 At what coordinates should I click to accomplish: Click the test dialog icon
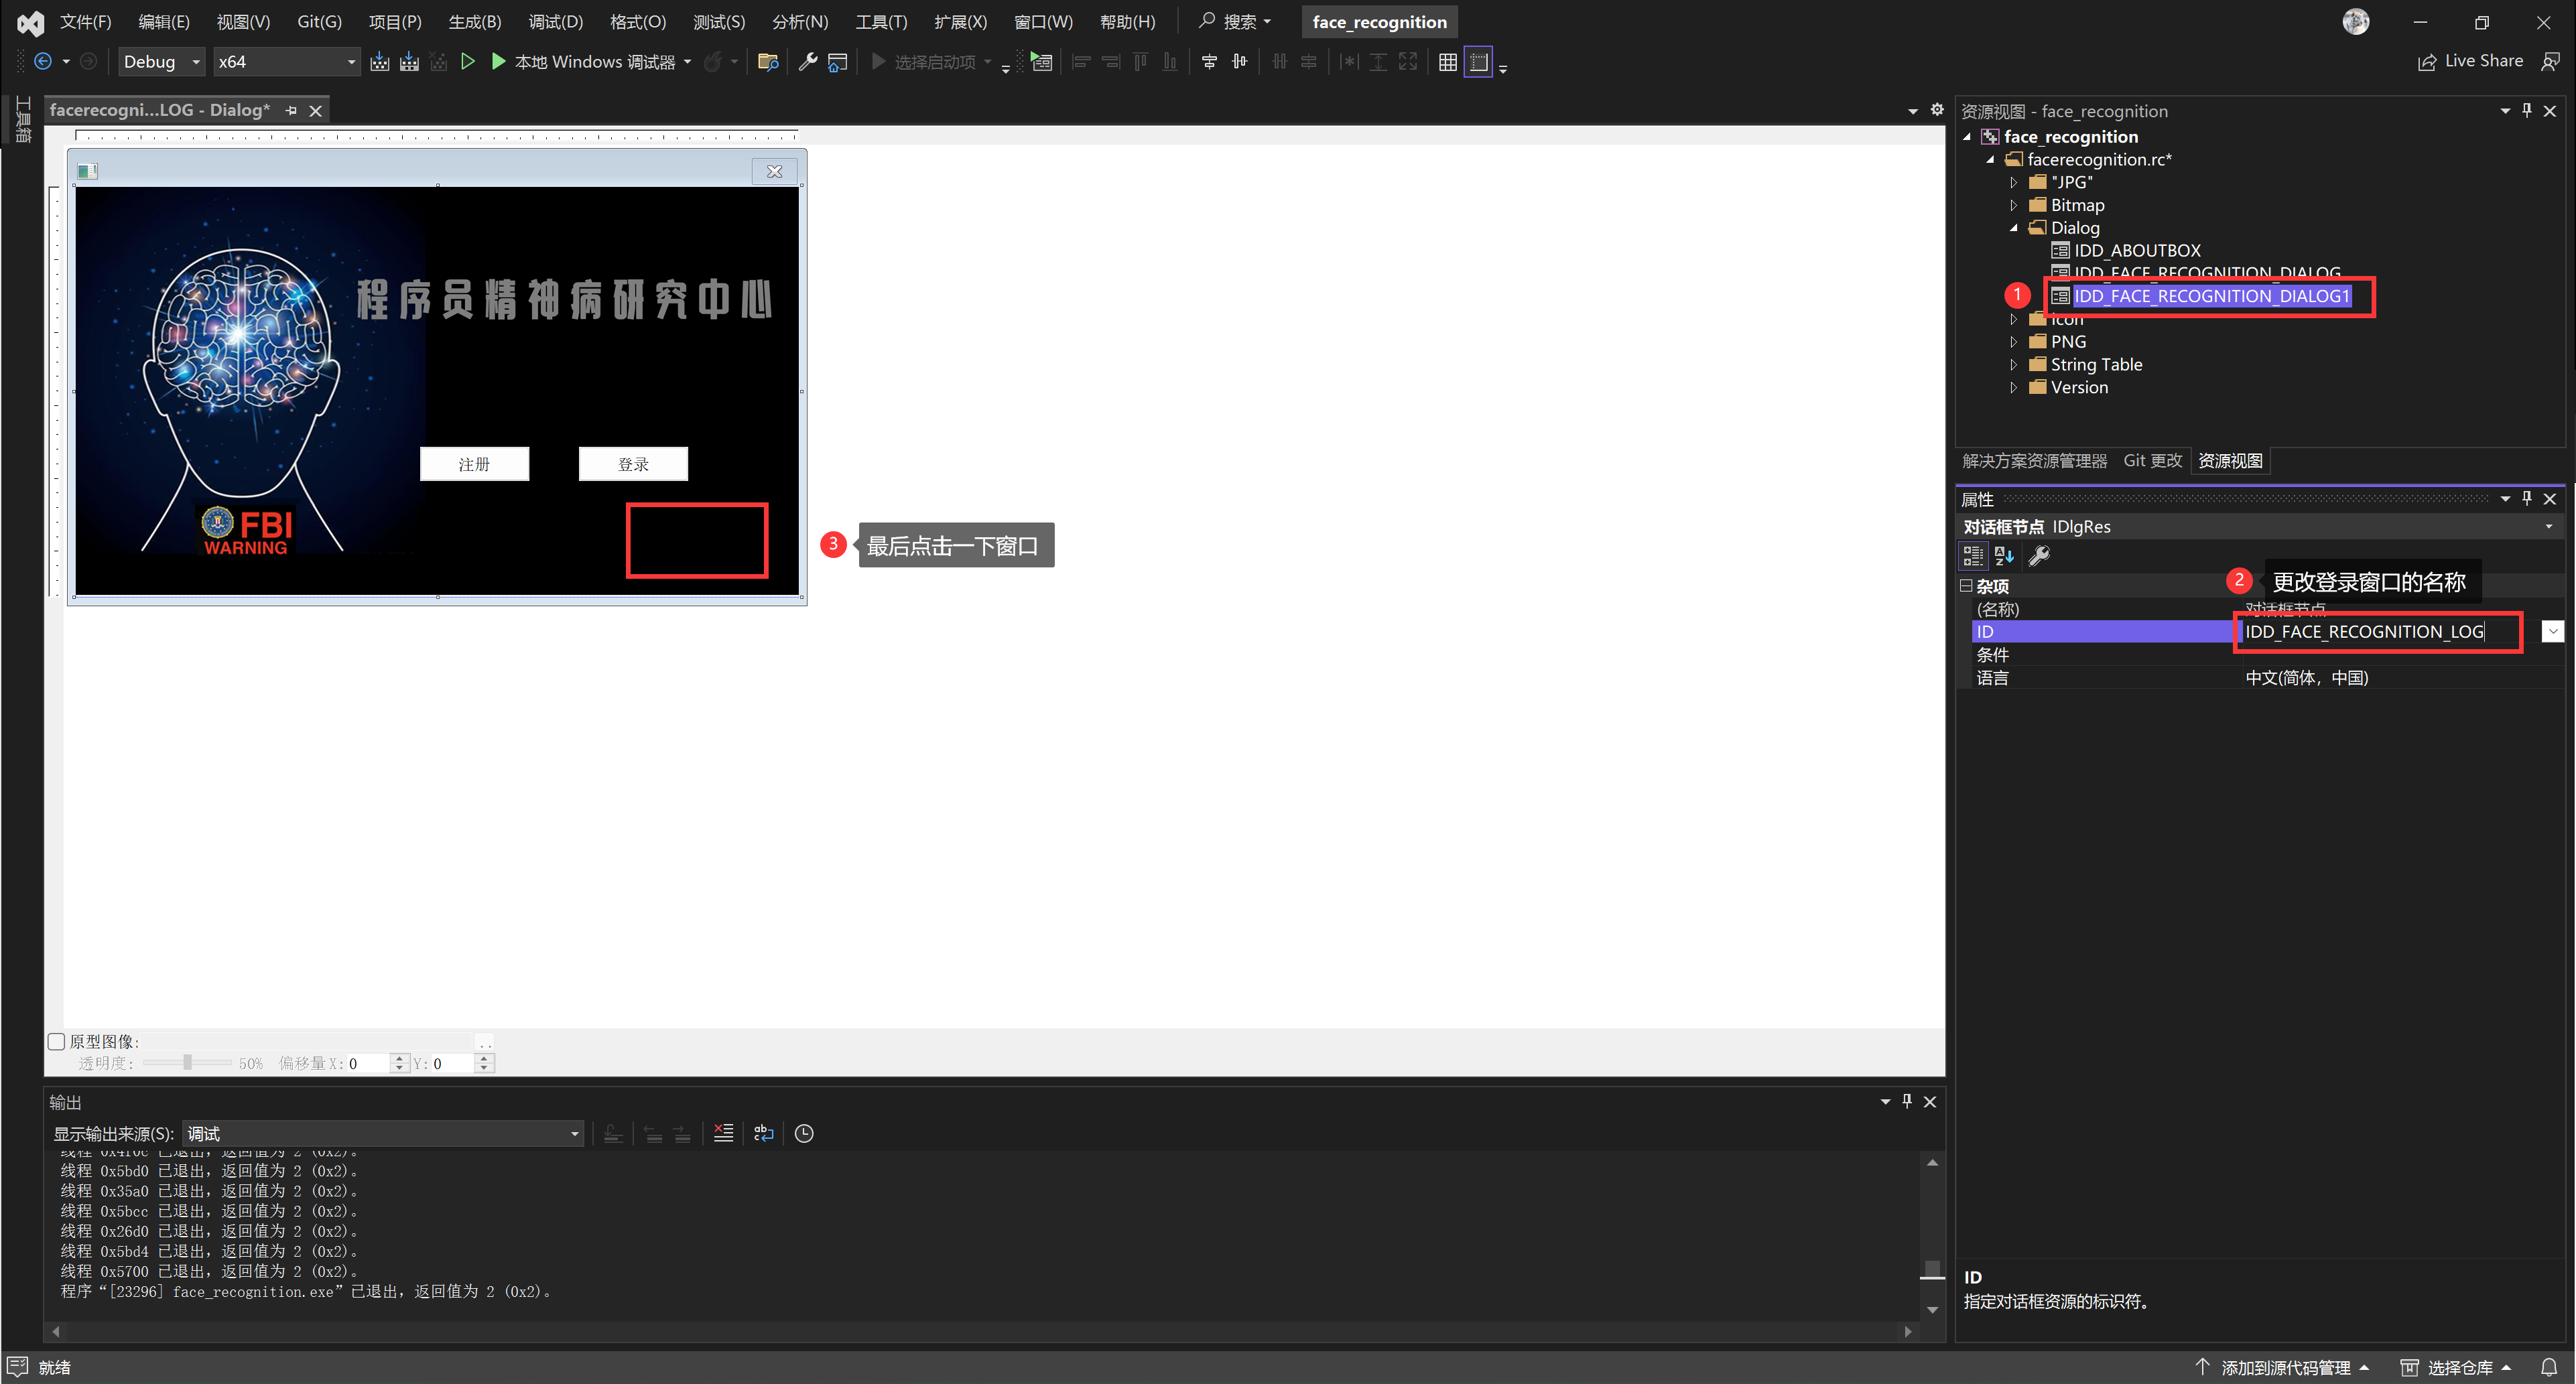click(1041, 62)
